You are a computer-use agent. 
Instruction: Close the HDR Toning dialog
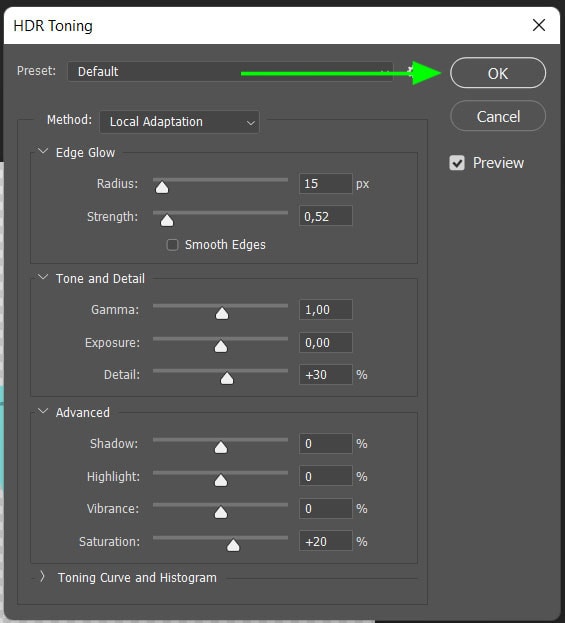coord(538,25)
